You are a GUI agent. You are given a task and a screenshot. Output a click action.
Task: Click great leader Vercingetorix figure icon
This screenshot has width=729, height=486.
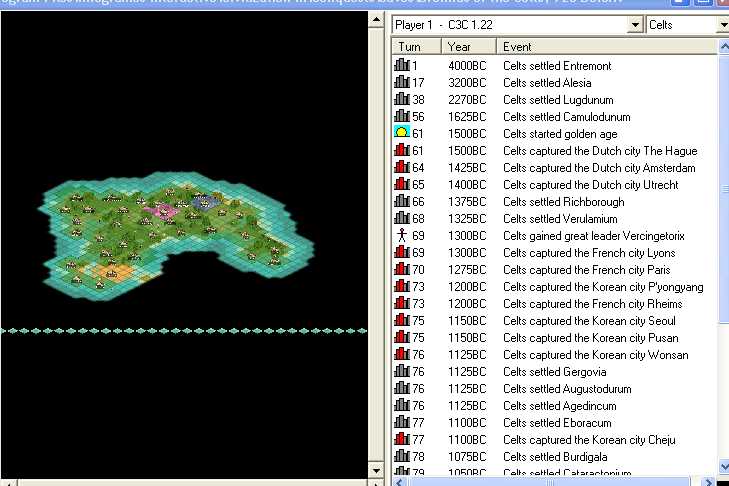click(x=402, y=235)
